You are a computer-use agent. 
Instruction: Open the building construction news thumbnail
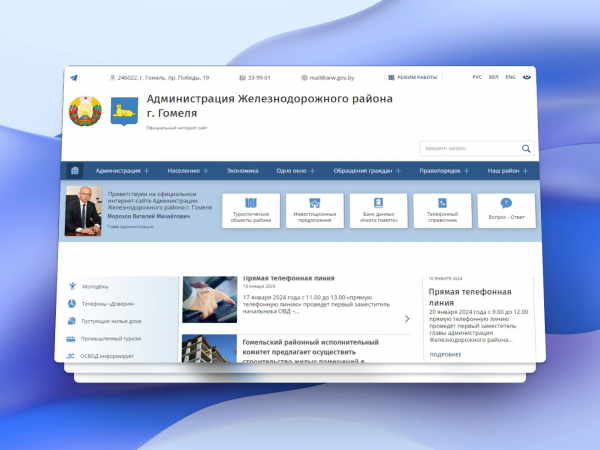[209, 349]
